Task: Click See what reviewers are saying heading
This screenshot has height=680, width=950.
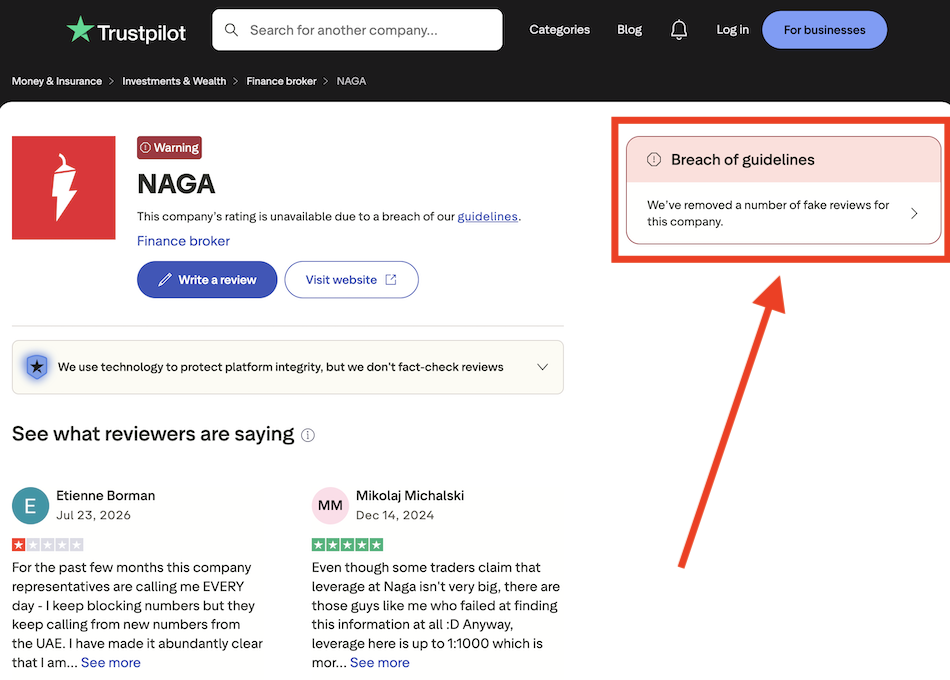Action: (x=153, y=434)
